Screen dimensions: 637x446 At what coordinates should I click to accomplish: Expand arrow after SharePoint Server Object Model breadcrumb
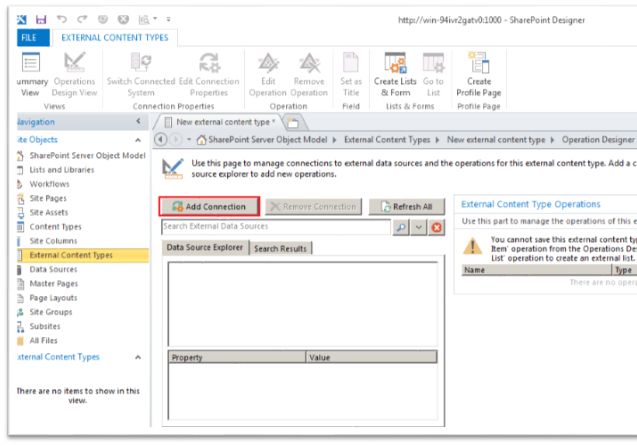334,140
